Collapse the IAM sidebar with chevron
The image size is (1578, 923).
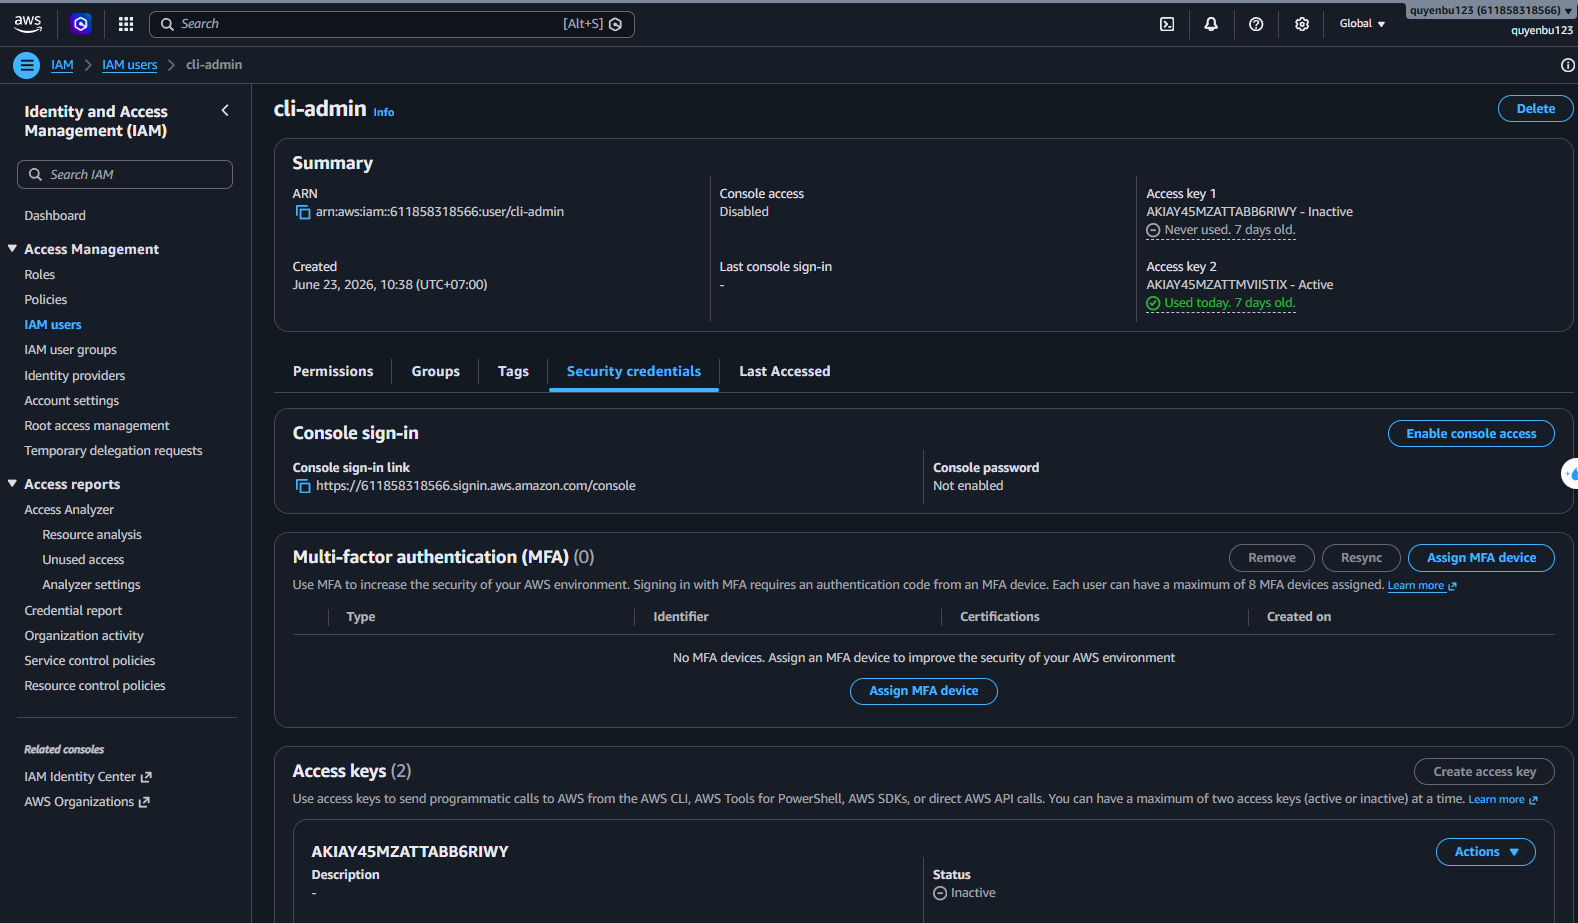click(x=225, y=111)
